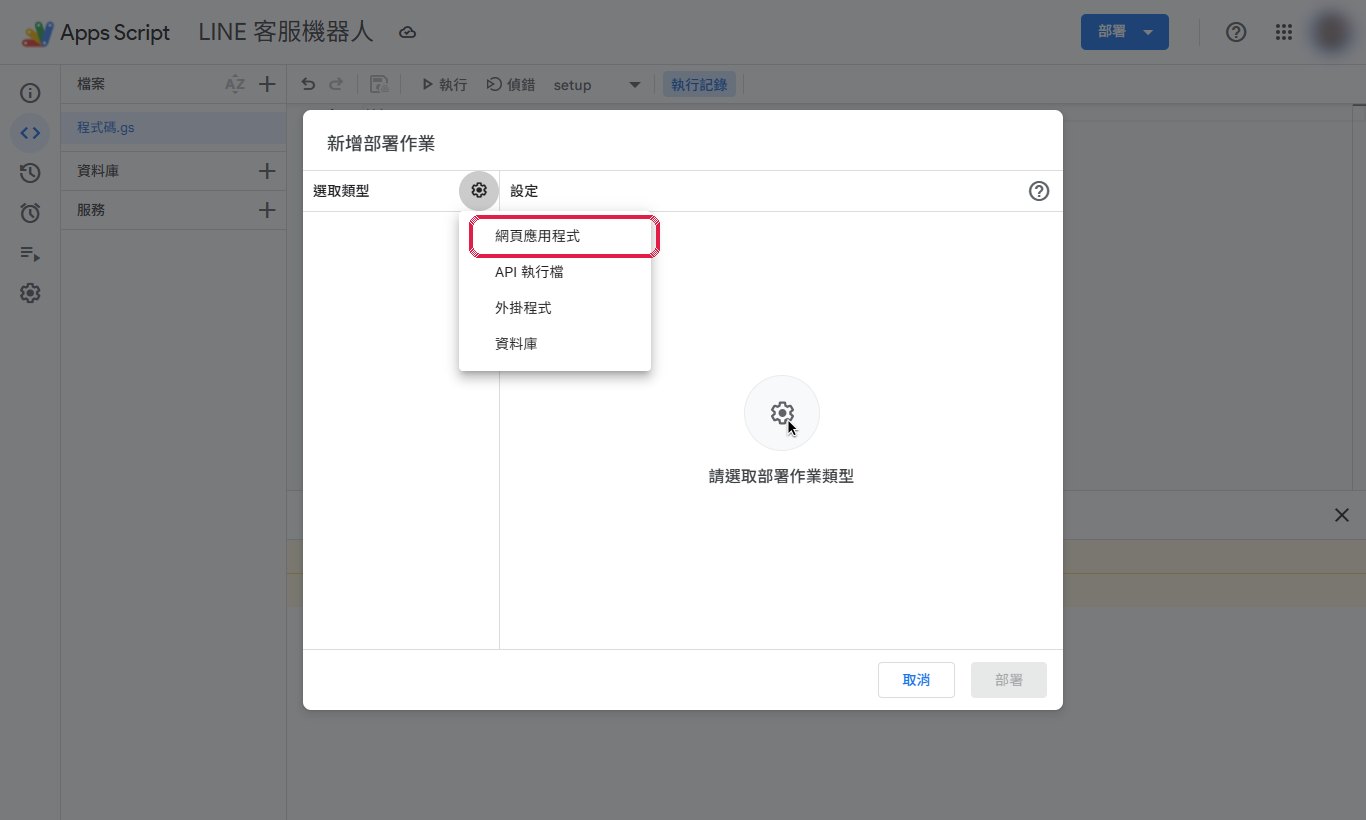Add a library with the 資料庫 plus
The height and width of the screenshot is (820, 1366).
[267, 171]
